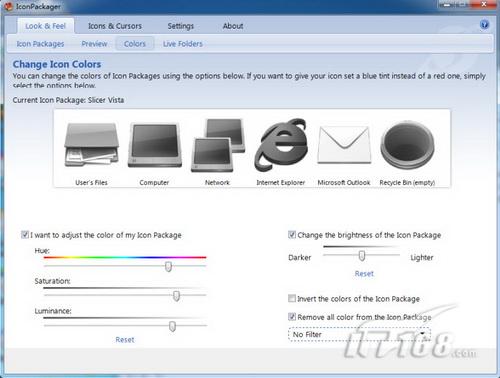Image resolution: width=500 pixels, height=378 pixels.
Task: Click the IconPackager title bar app icon
Action: (x=8, y=6)
